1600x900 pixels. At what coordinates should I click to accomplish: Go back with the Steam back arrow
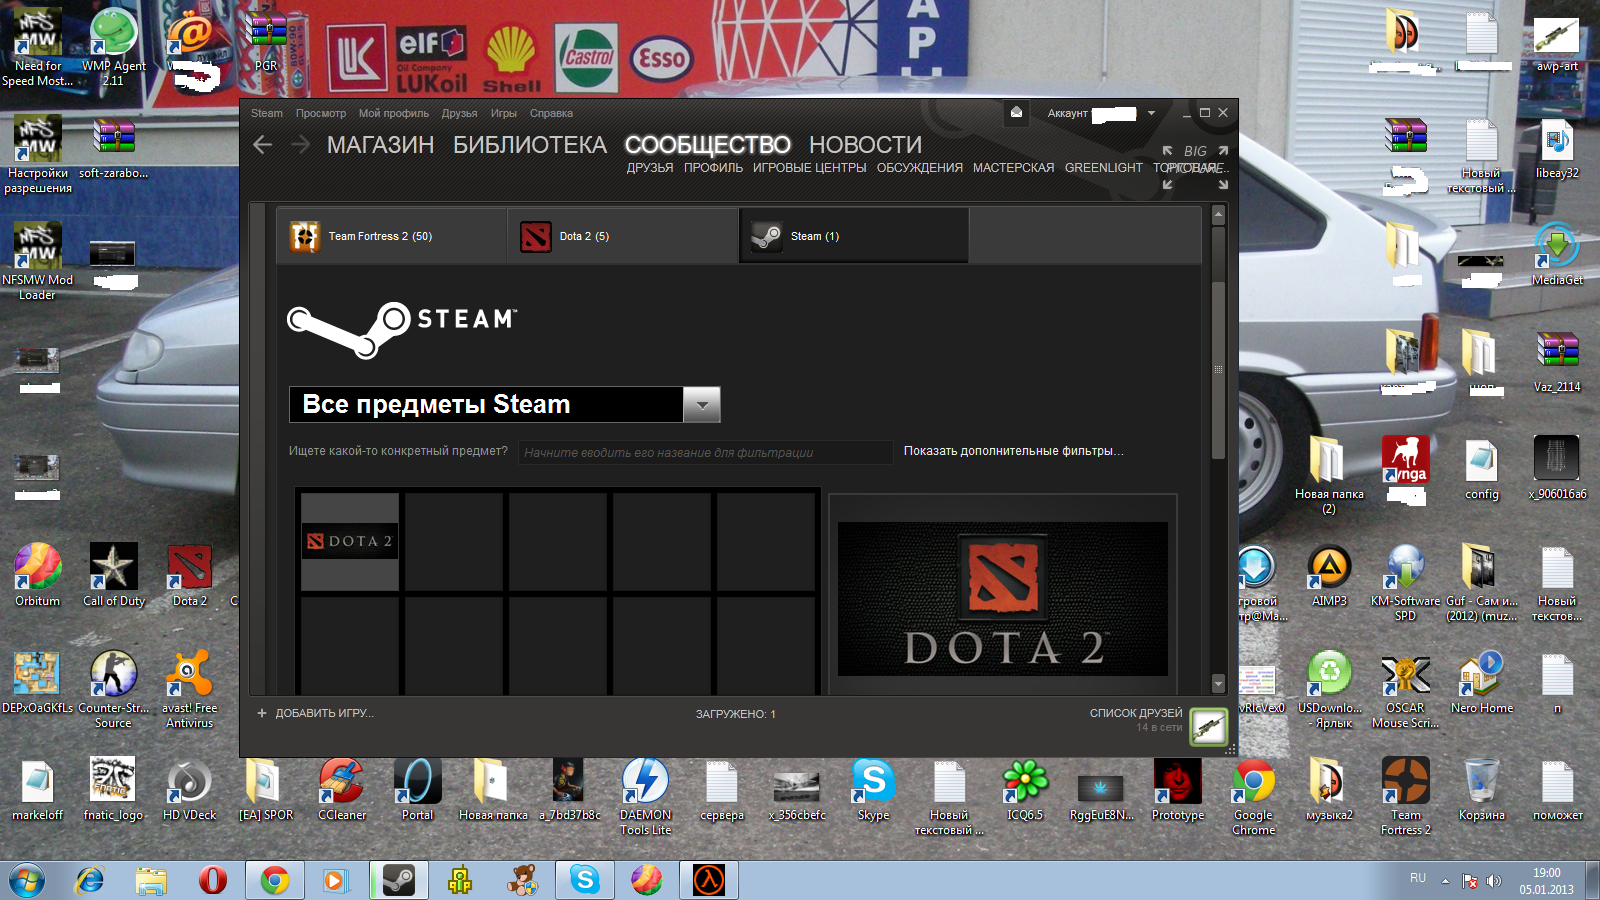click(263, 145)
